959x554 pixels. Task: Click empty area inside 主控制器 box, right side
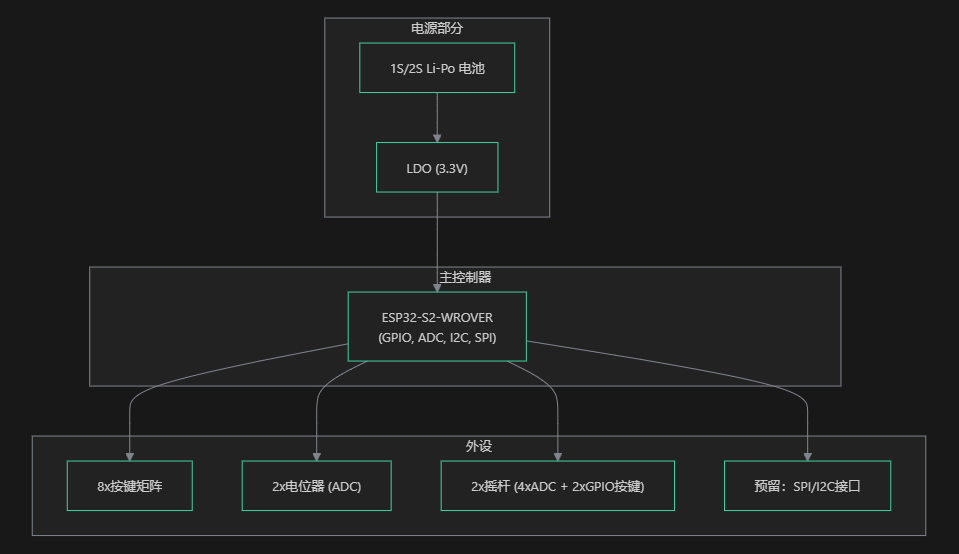point(700,320)
